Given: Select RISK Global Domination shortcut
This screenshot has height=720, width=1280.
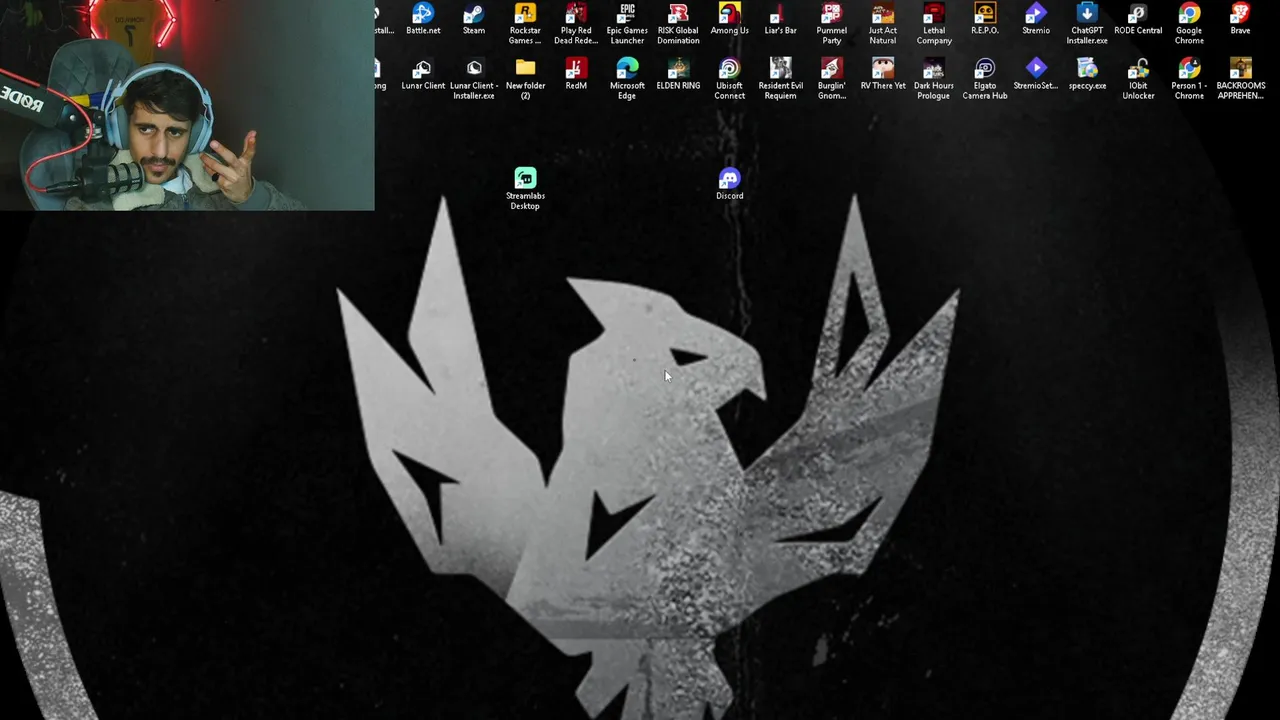Looking at the screenshot, I should [x=678, y=24].
